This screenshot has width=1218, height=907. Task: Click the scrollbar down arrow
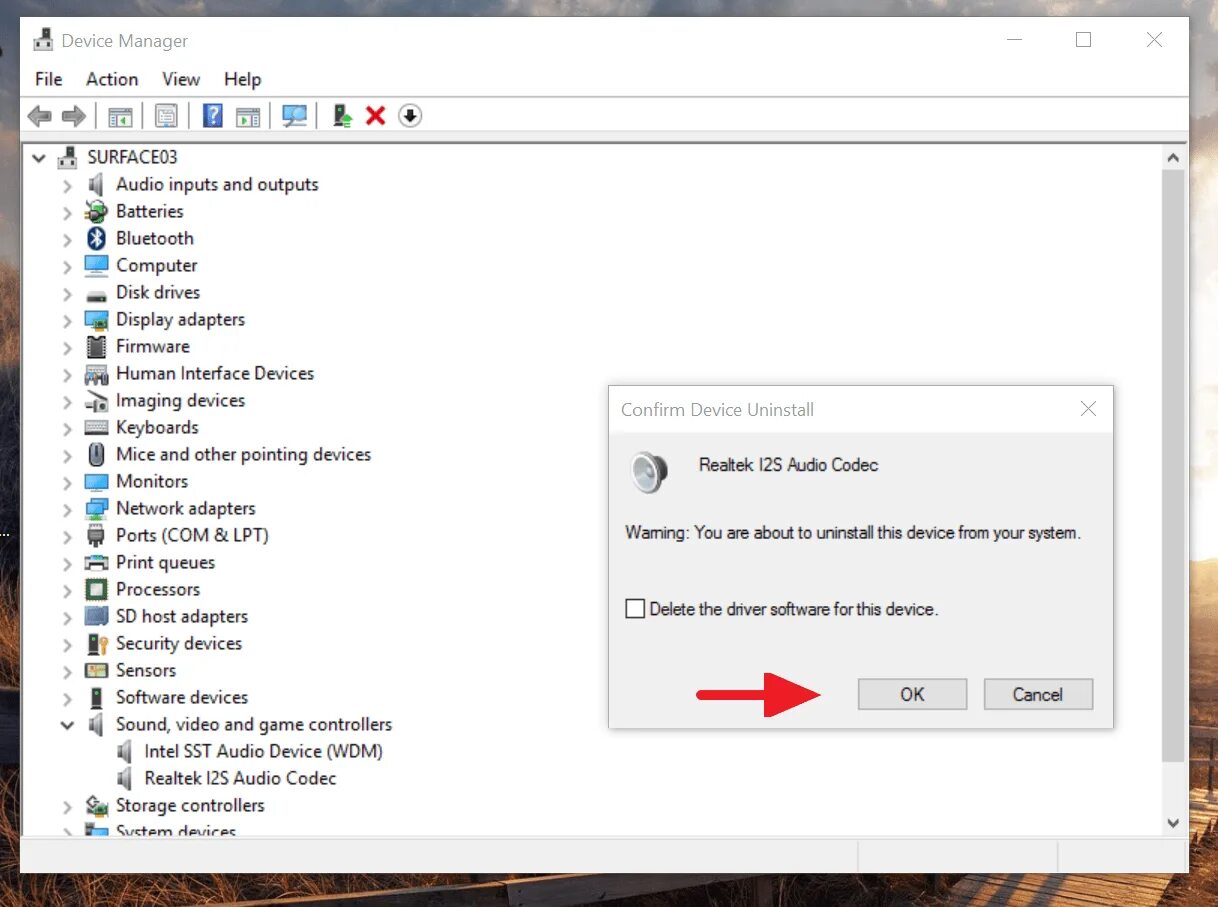point(1174,822)
